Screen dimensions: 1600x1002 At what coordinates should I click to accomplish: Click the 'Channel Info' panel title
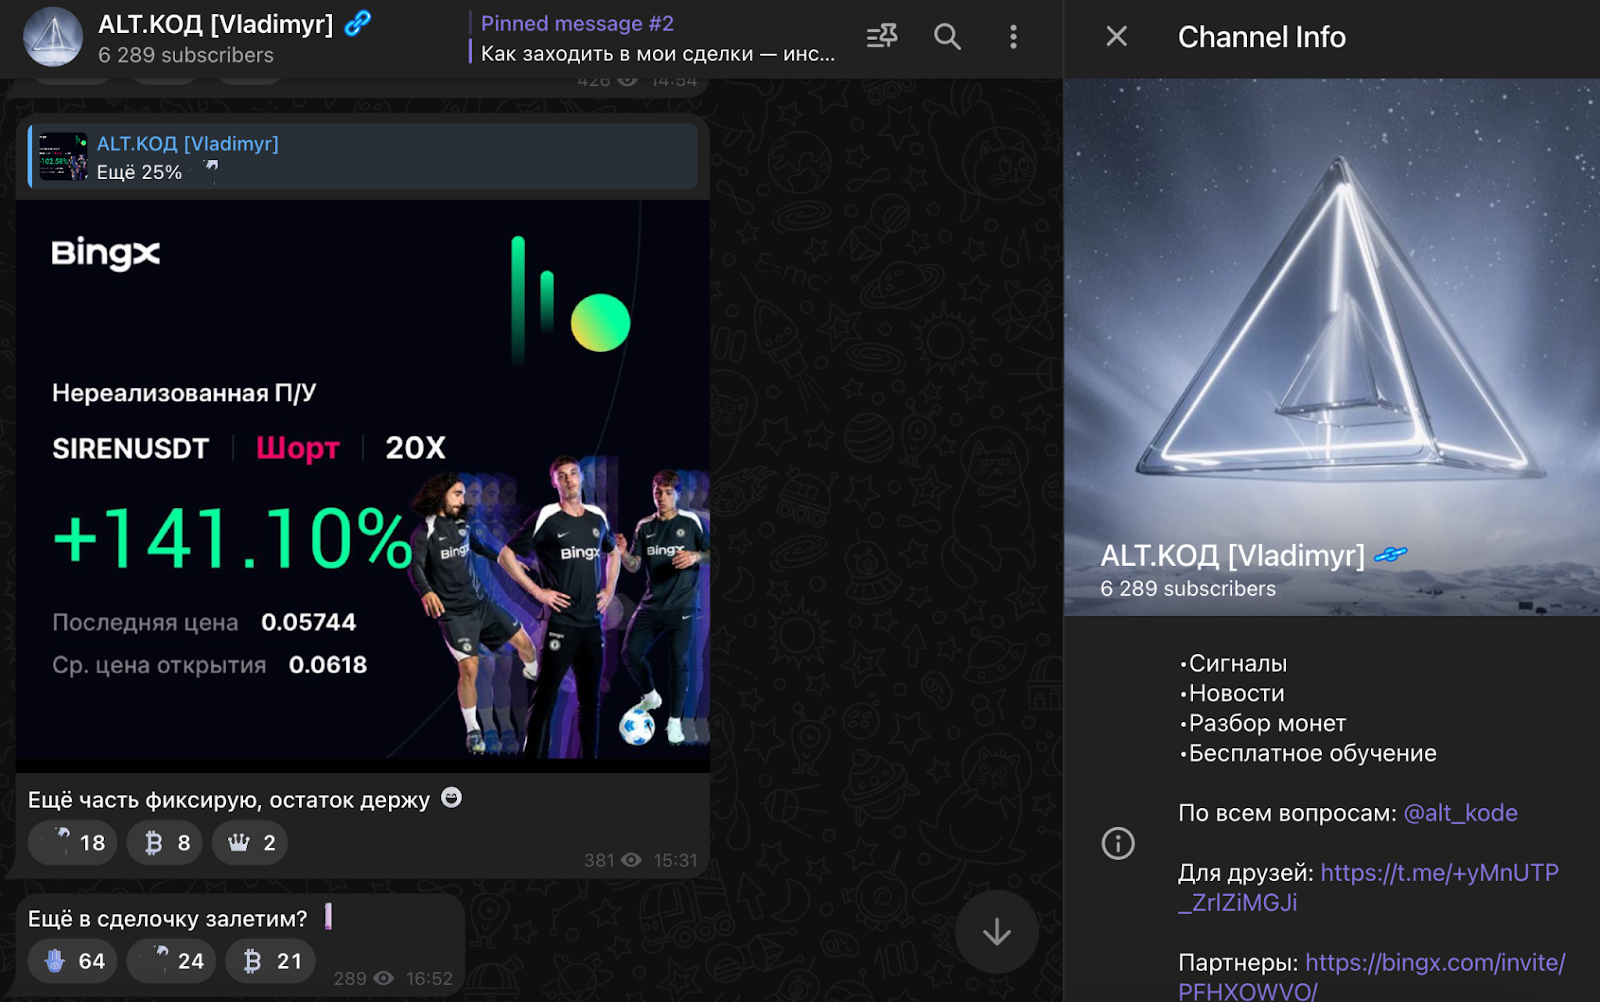1262,37
